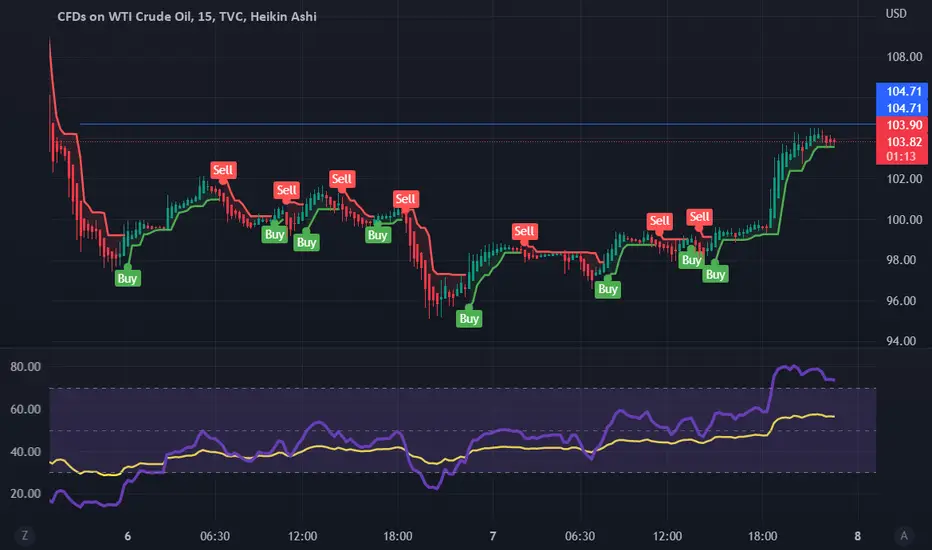Click date label 8 on the time axis

point(858,536)
